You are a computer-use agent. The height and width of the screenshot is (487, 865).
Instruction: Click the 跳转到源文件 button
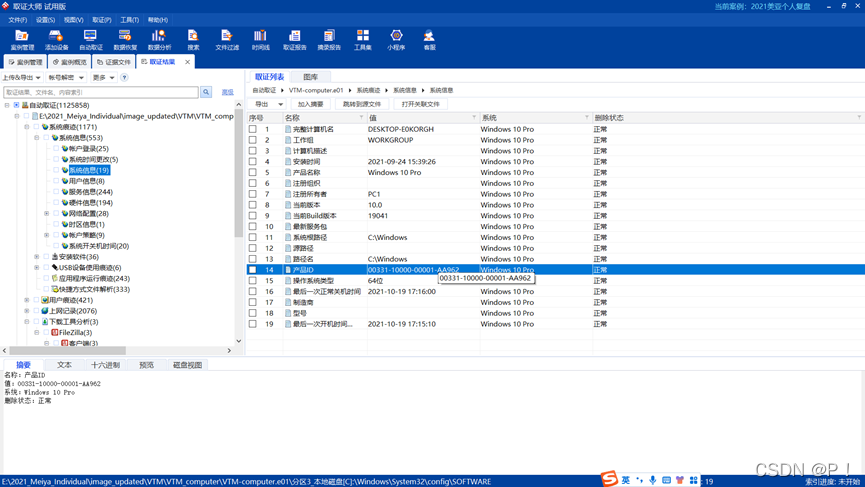362,104
